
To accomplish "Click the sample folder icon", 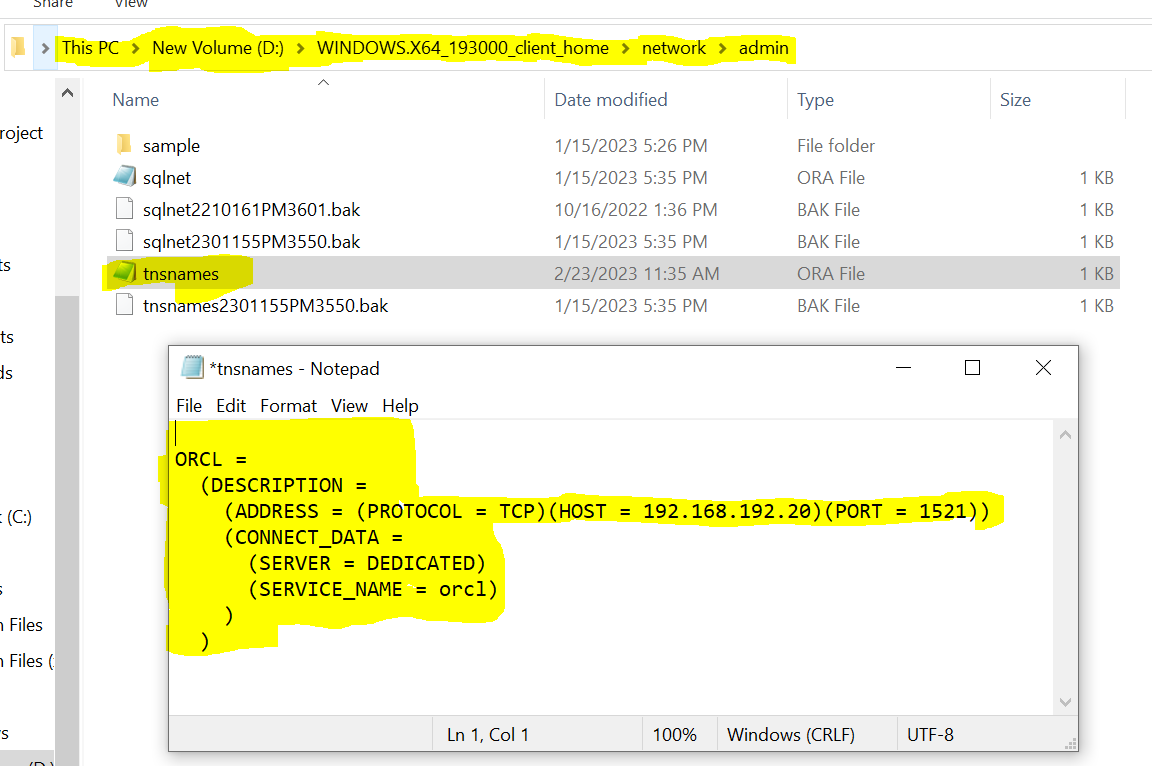I will coord(124,146).
